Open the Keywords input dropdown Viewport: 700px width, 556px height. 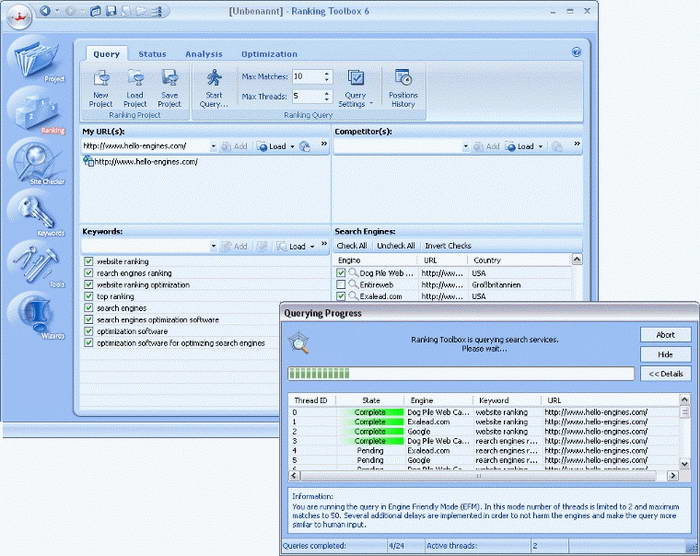click(x=213, y=246)
